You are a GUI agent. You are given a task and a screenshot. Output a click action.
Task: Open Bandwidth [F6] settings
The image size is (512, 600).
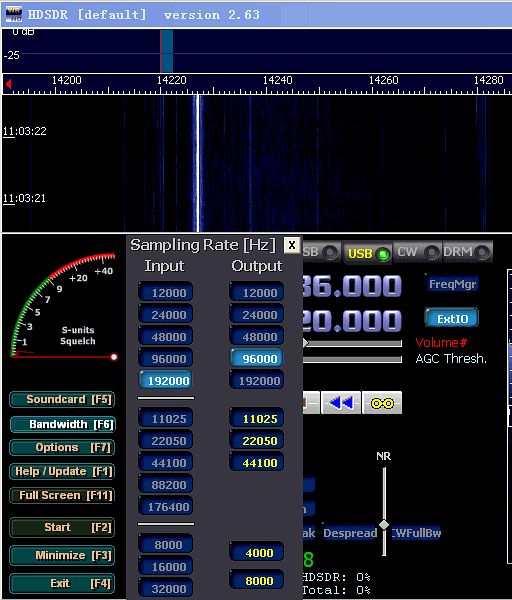(x=62, y=424)
